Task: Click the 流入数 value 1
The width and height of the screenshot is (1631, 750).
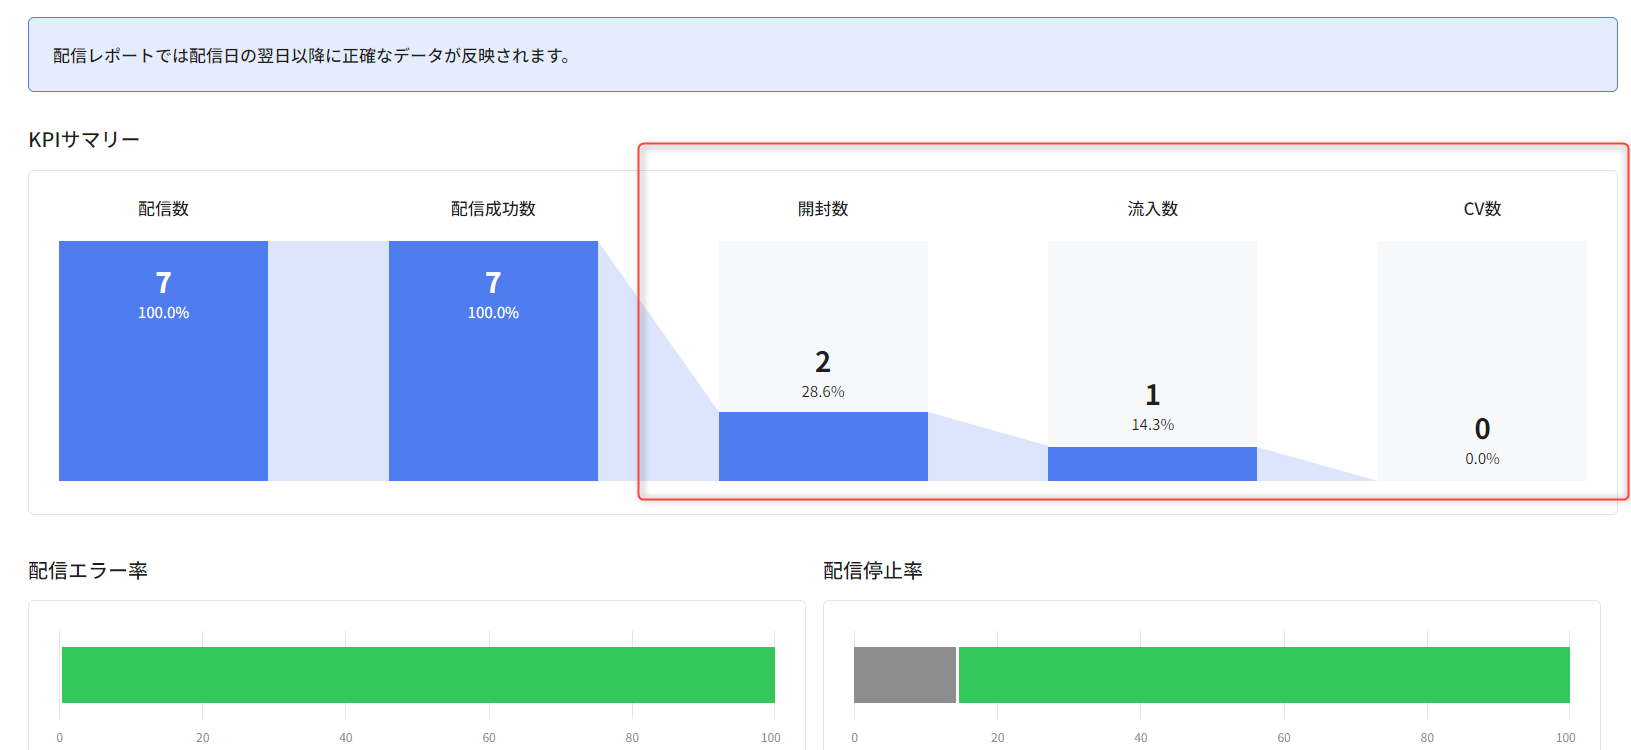Action: [1152, 395]
